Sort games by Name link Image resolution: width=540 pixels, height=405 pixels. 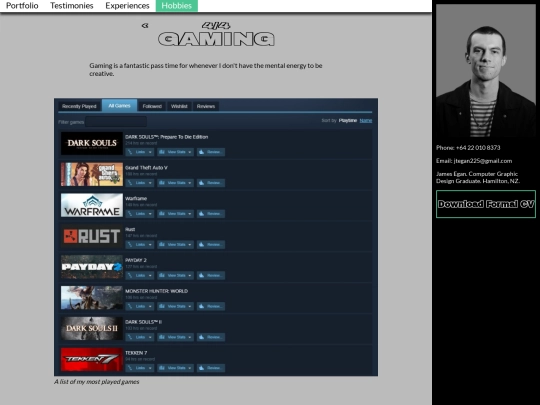point(366,120)
